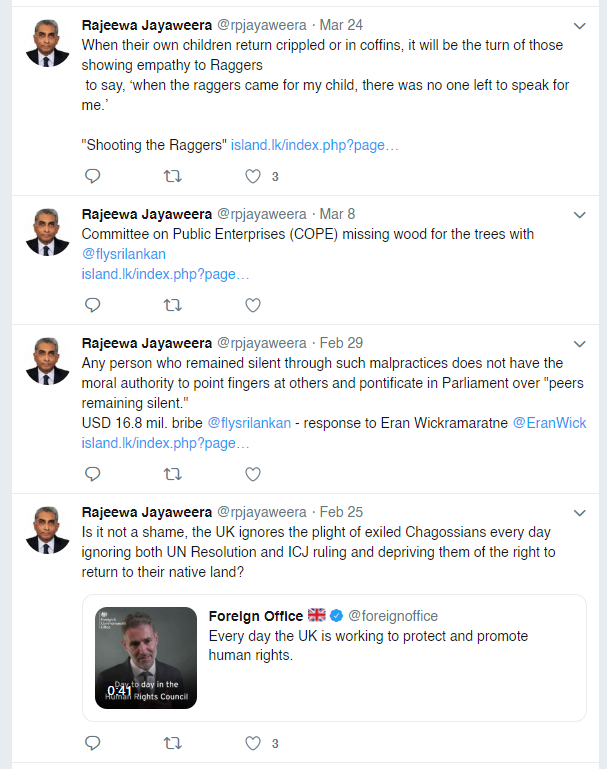
Task: Reply to the Mar 8 COPE tweet
Action: tap(93, 305)
